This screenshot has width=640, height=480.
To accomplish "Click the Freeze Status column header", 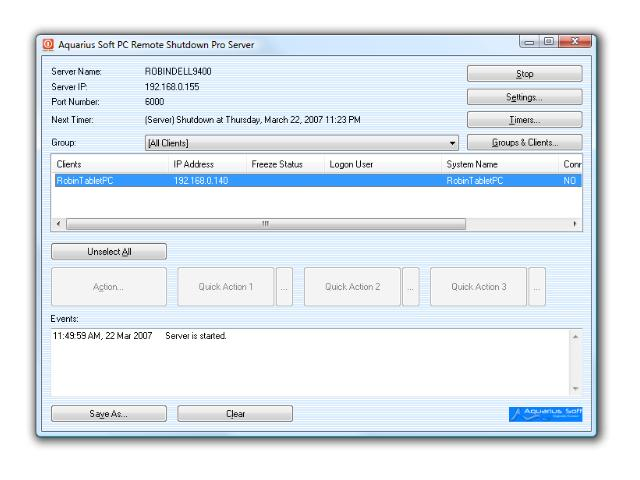I will [285, 164].
